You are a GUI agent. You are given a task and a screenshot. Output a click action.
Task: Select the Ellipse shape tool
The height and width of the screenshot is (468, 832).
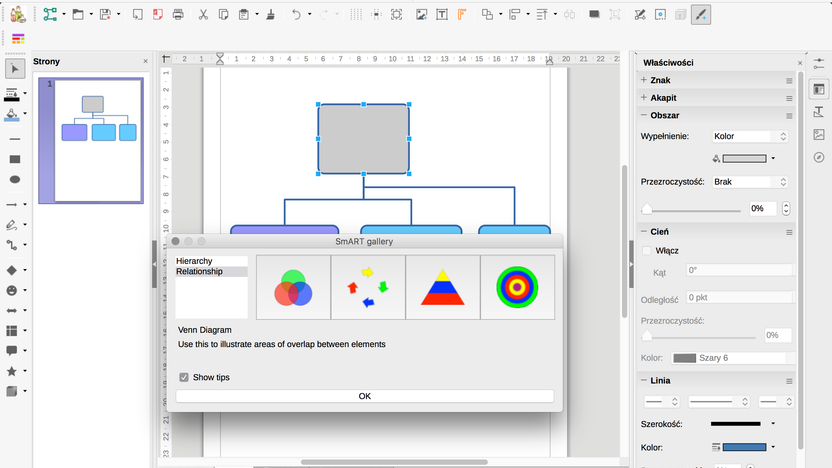[15, 179]
